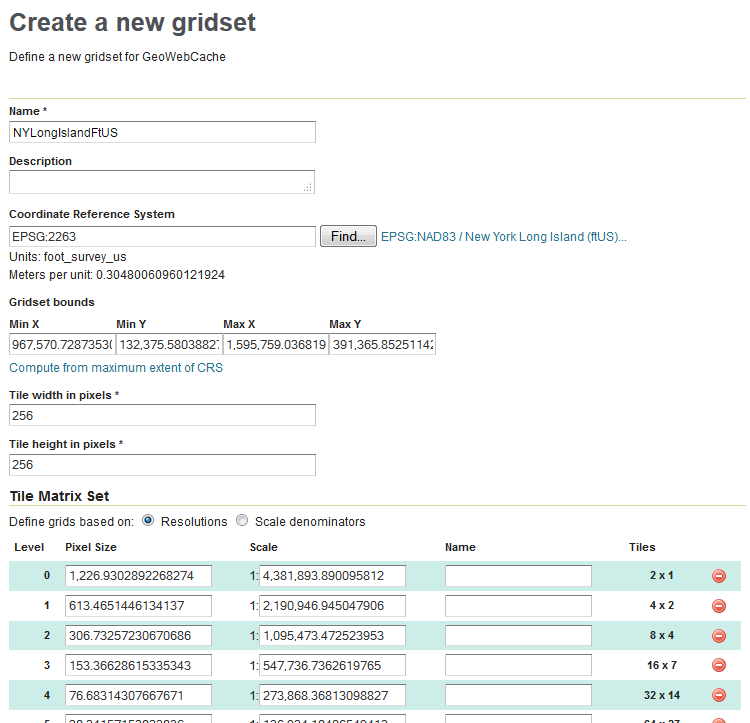The height and width of the screenshot is (723, 750).
Task: Open the EPSG:NAD83 New York Long Island link
Action: (503, 237)
